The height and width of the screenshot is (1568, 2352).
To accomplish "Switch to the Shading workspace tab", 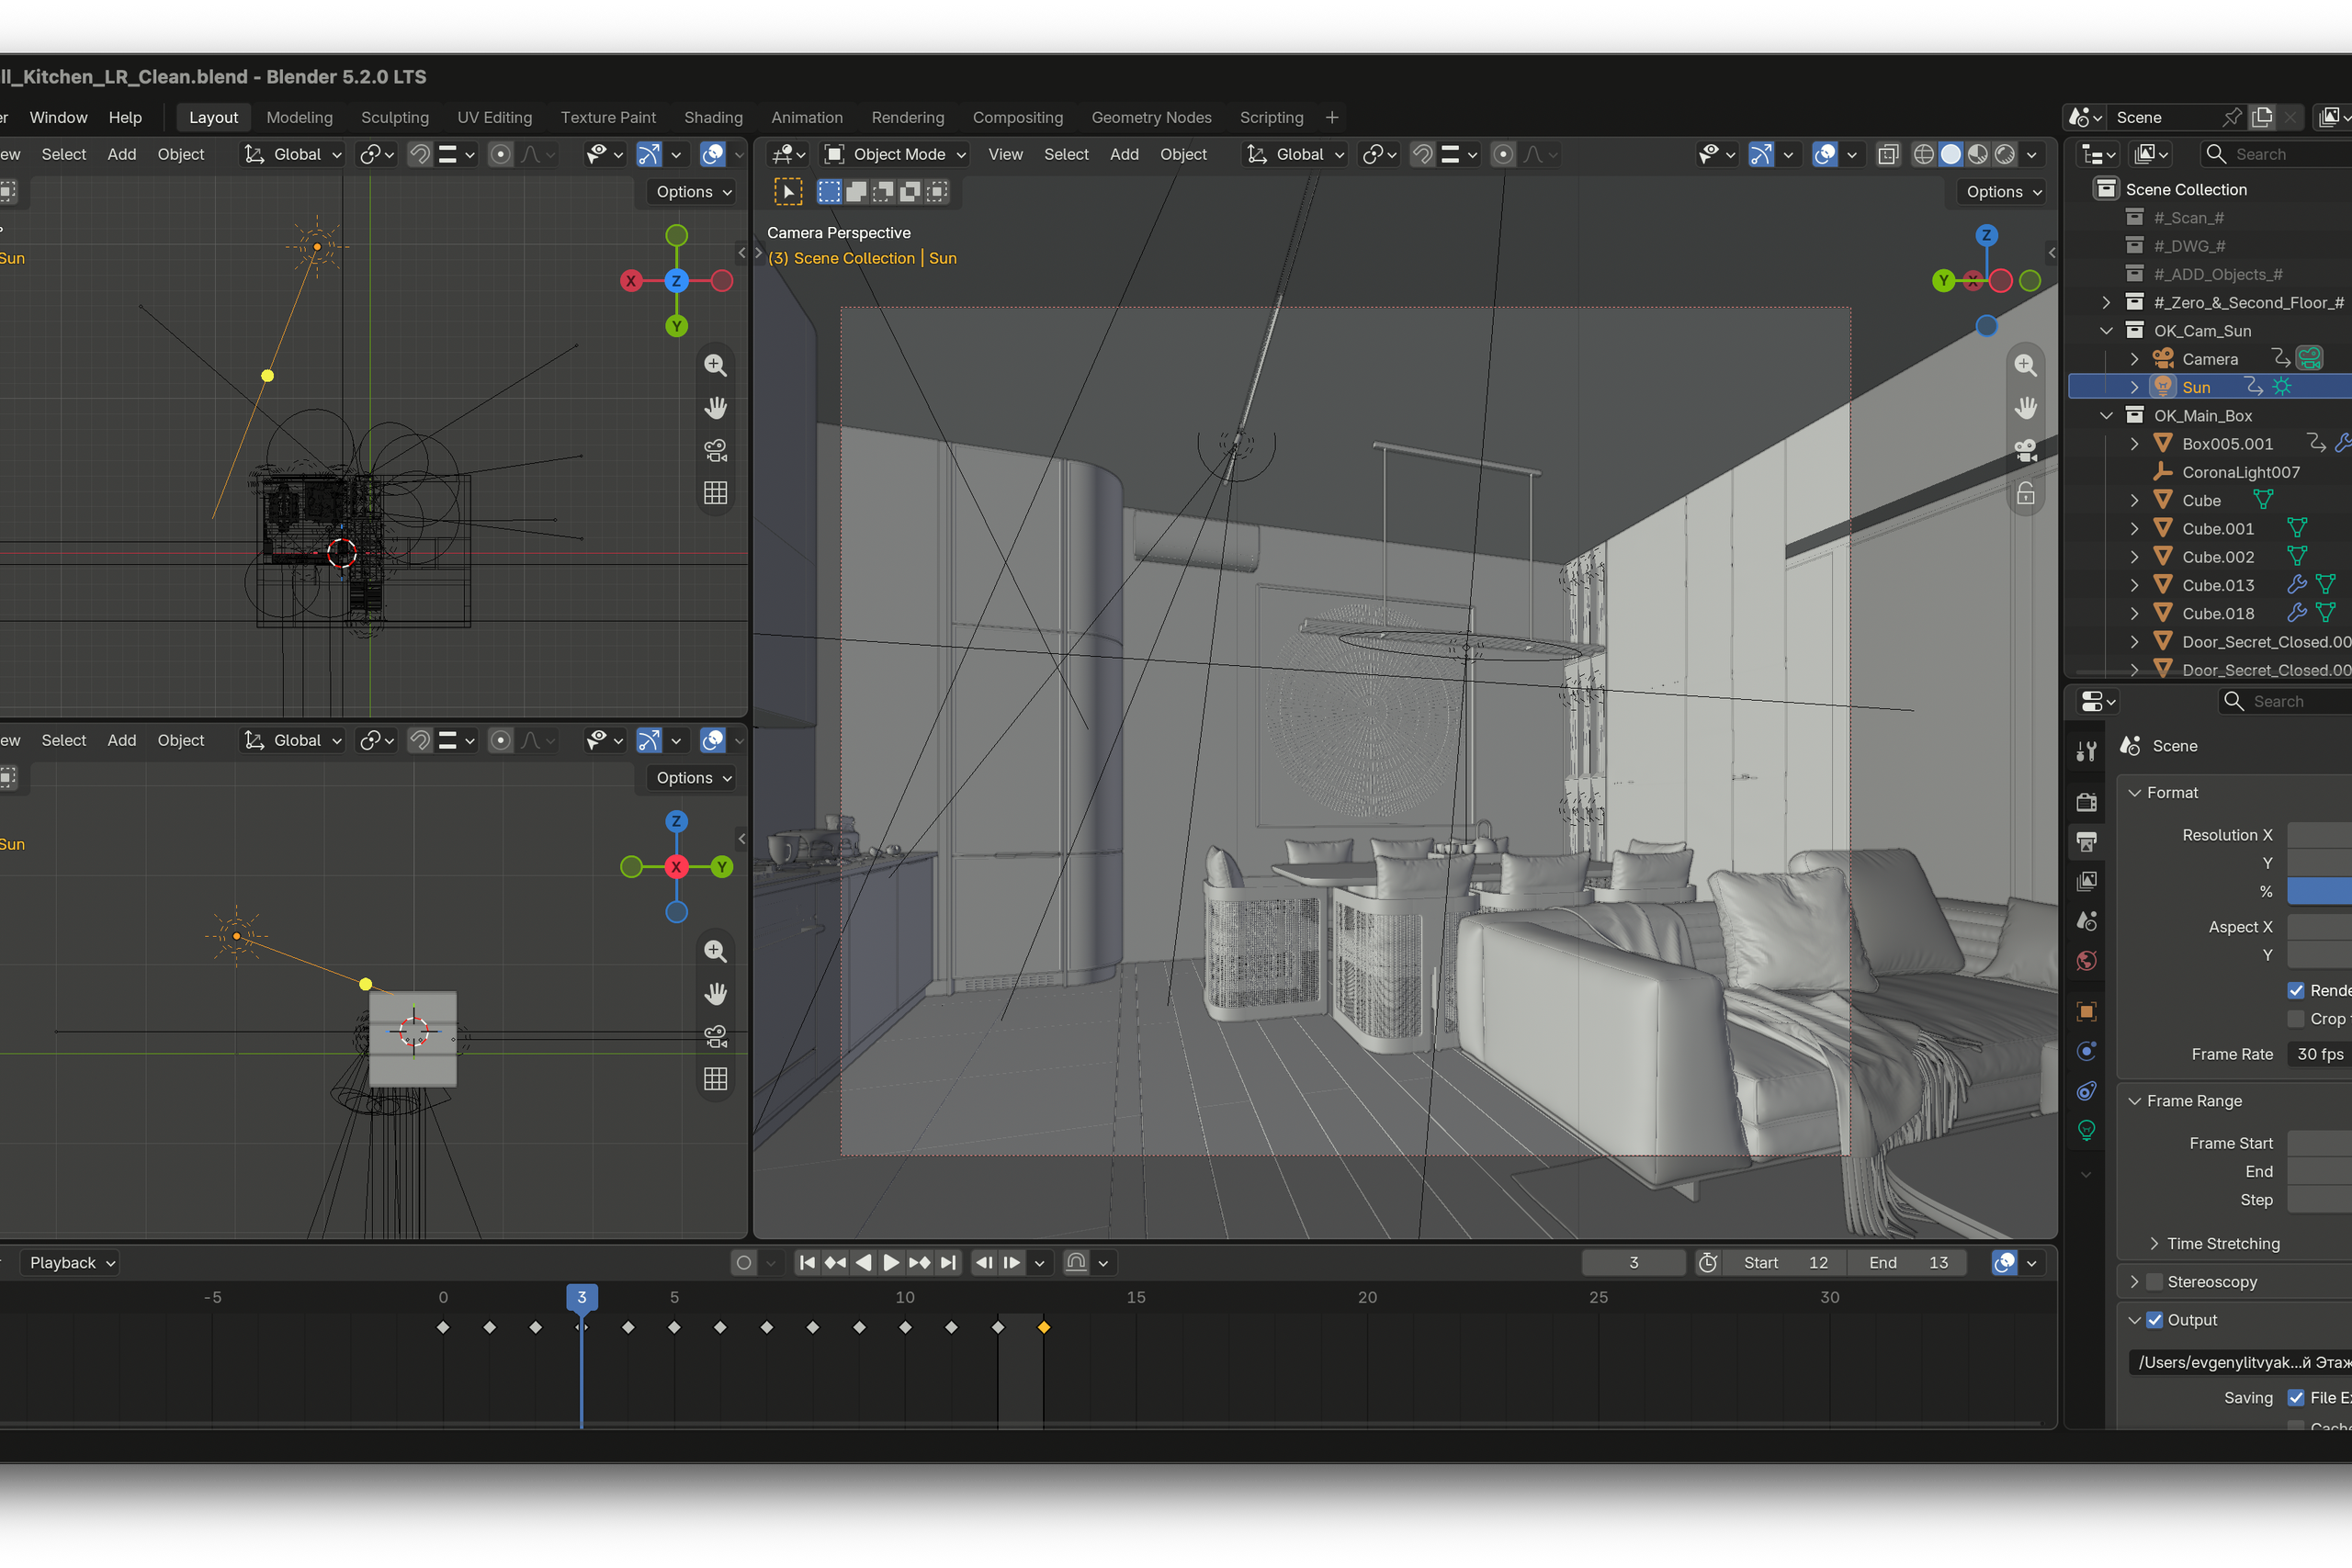I will (713, 117).
